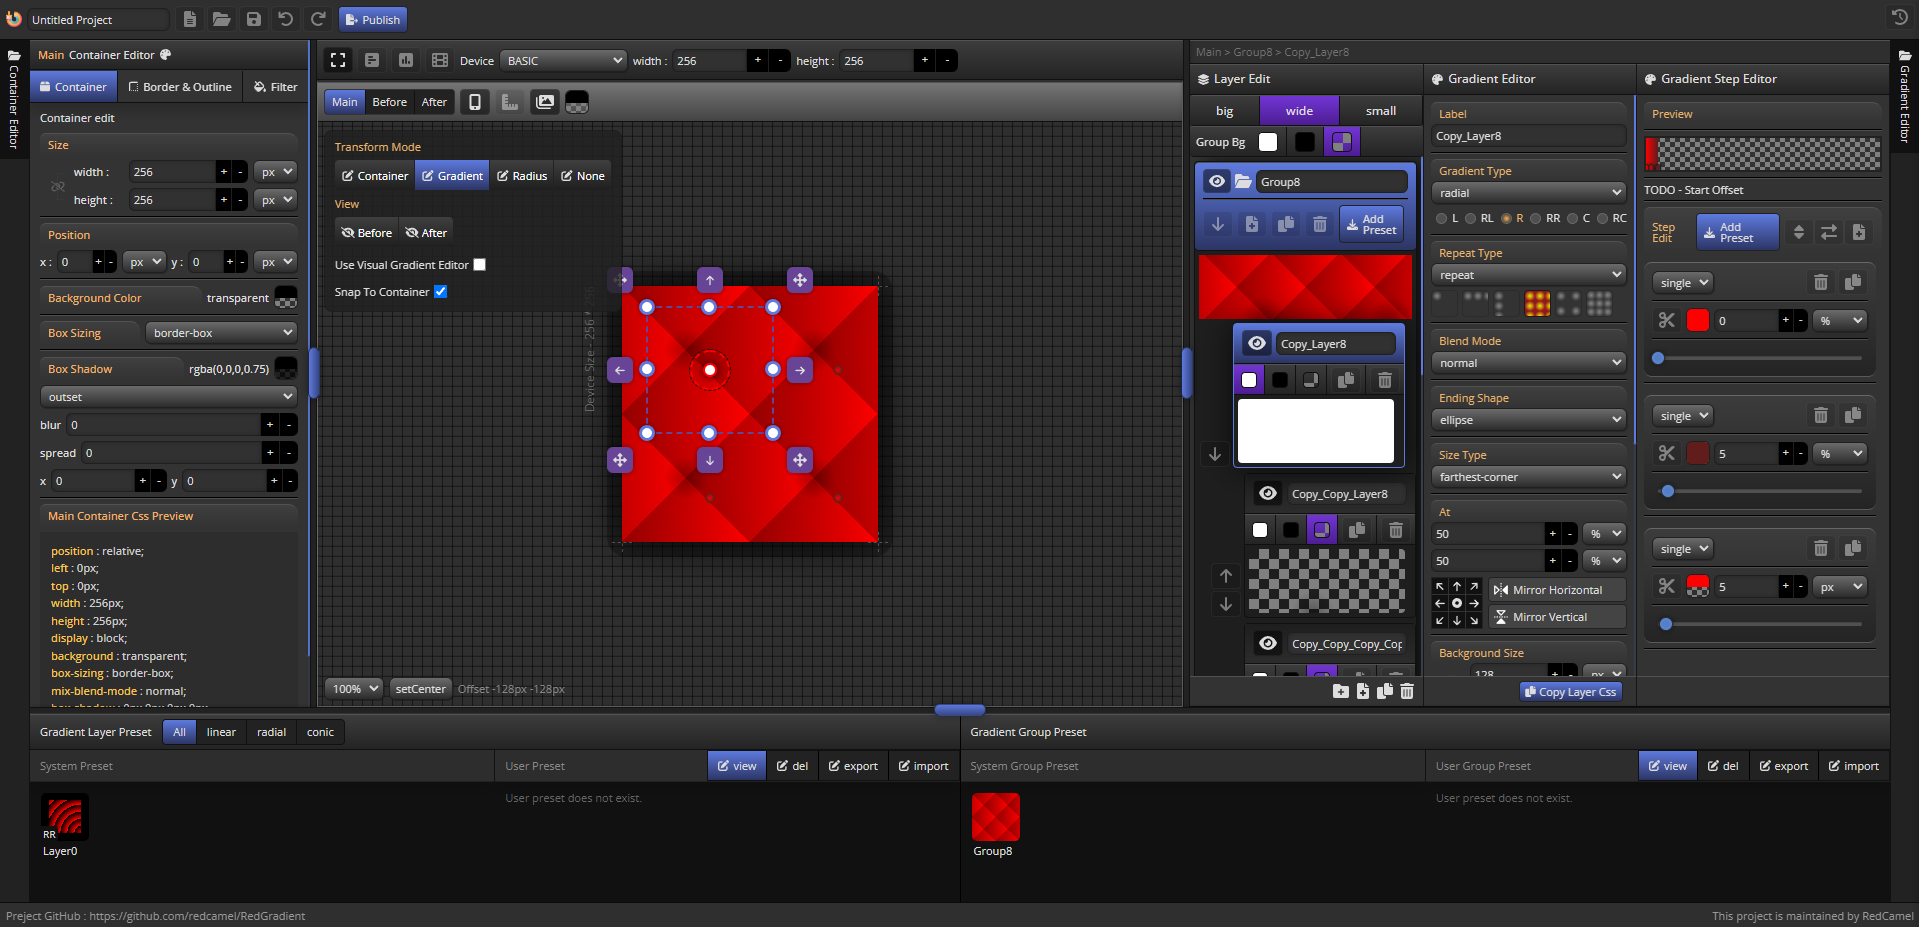The image size is (1919, 927).
Task: Click the undo icon in top toolbar
Action: pos(286,19)
